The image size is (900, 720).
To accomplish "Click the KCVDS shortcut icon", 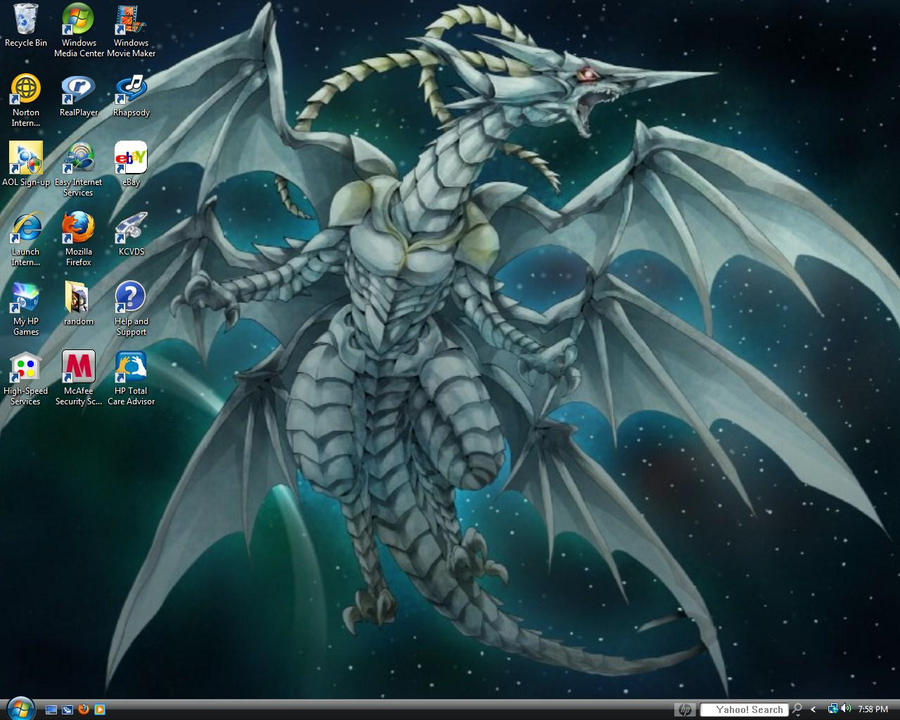I will [x=131, y=234].
